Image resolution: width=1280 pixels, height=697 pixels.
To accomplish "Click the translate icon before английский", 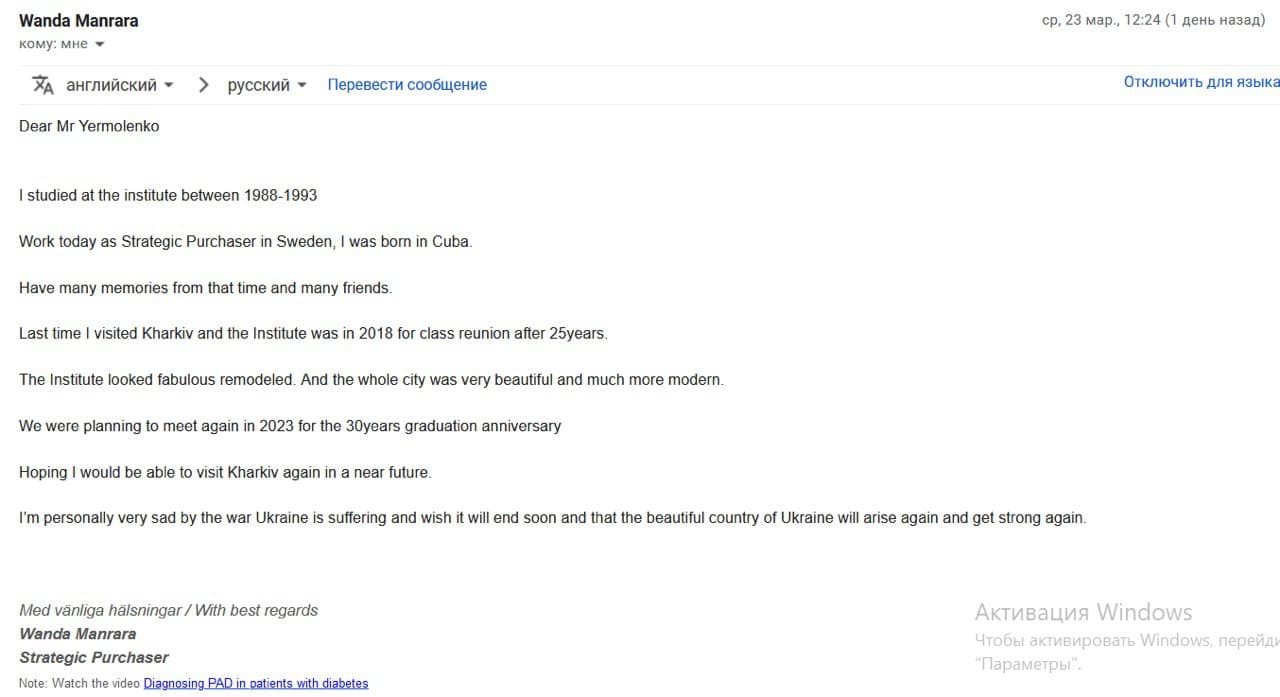I will pos(42,85).
